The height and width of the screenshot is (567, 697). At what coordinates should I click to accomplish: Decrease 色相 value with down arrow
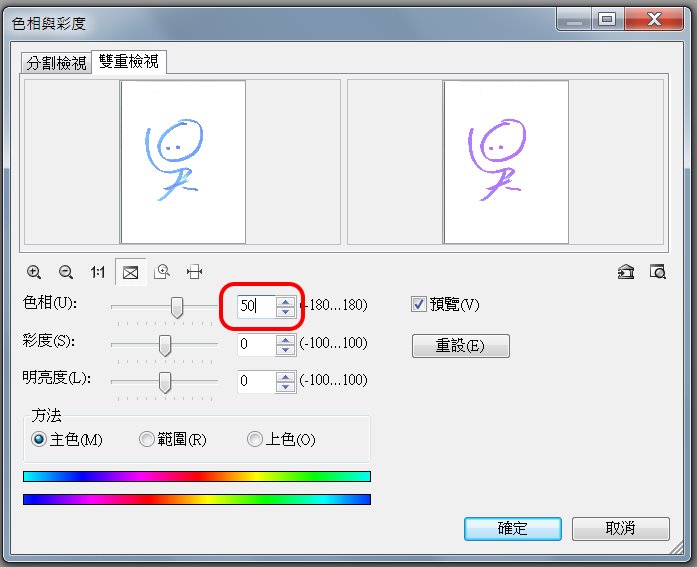click(x=285, y=311)
